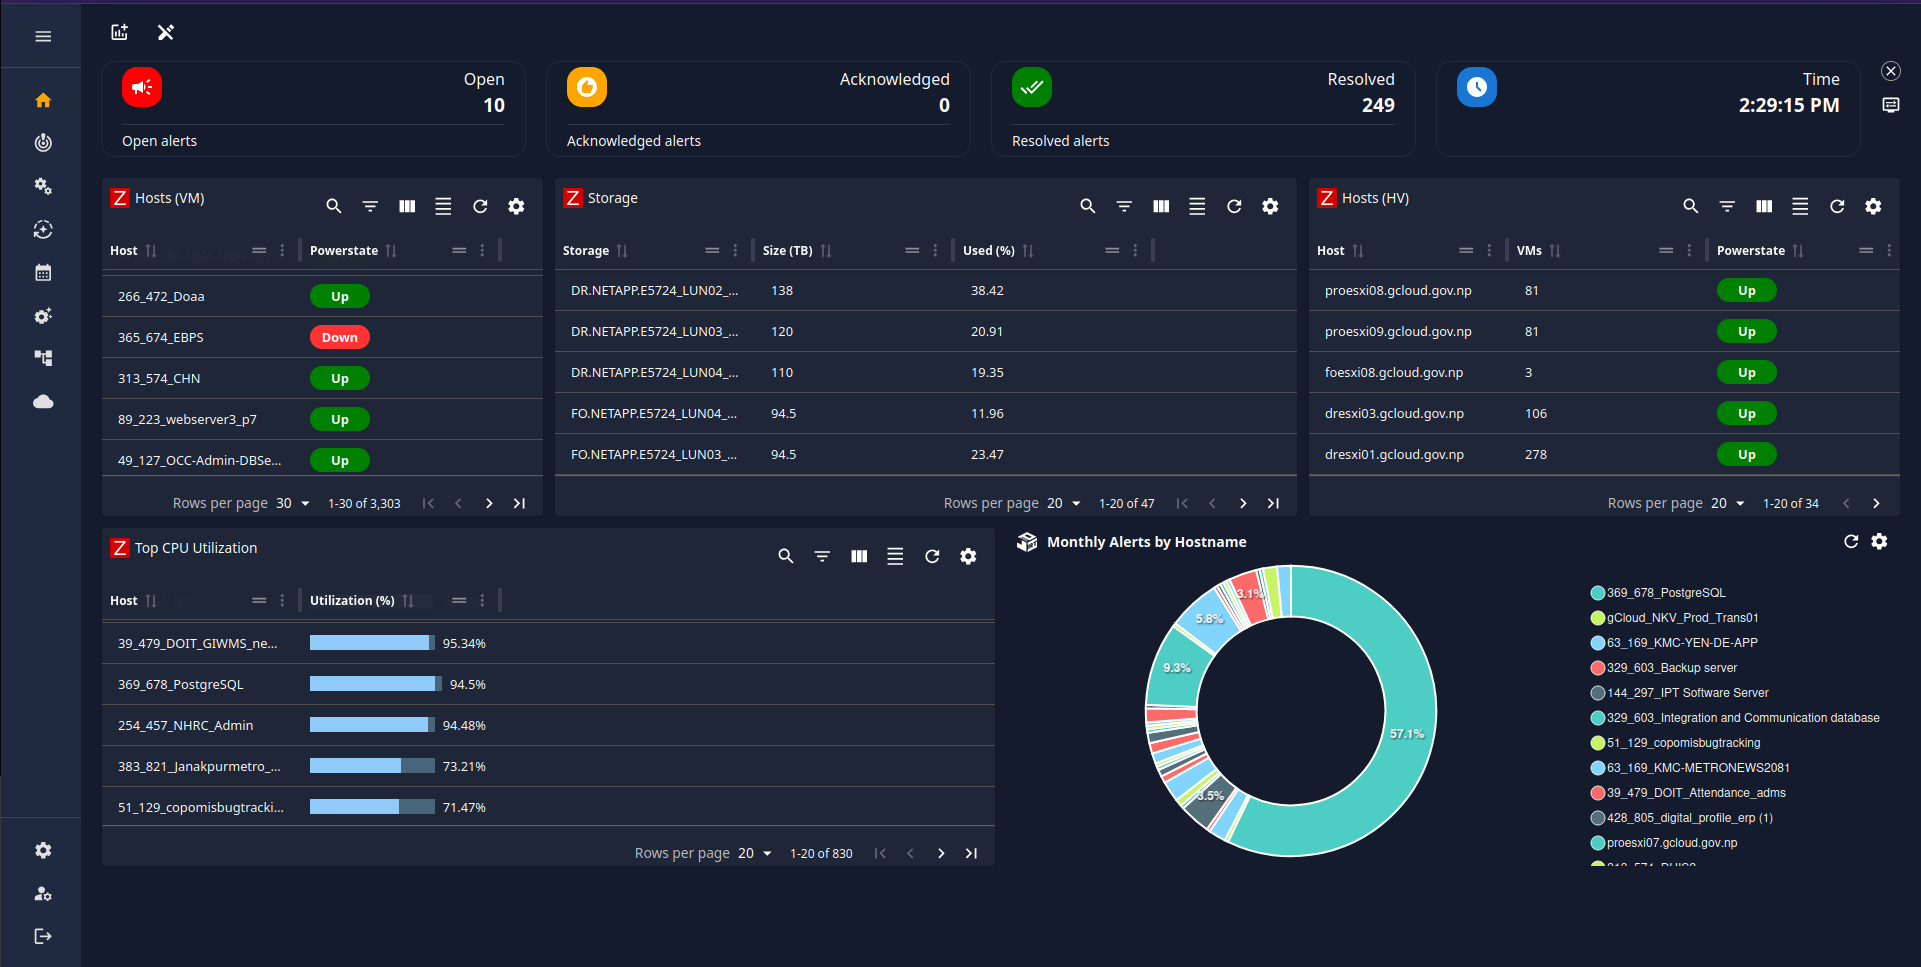Image resolution: width=1921 pixels, height=967 pixels.
Task: Open the calendar icon in the sidebar
Action: click(x=42, y=272)
